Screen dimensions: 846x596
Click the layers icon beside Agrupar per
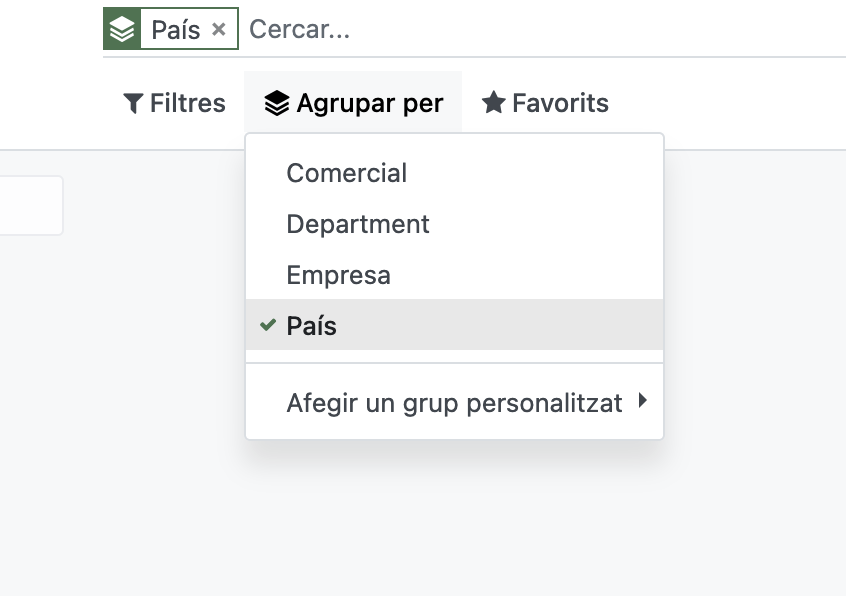tap(277, 103)
